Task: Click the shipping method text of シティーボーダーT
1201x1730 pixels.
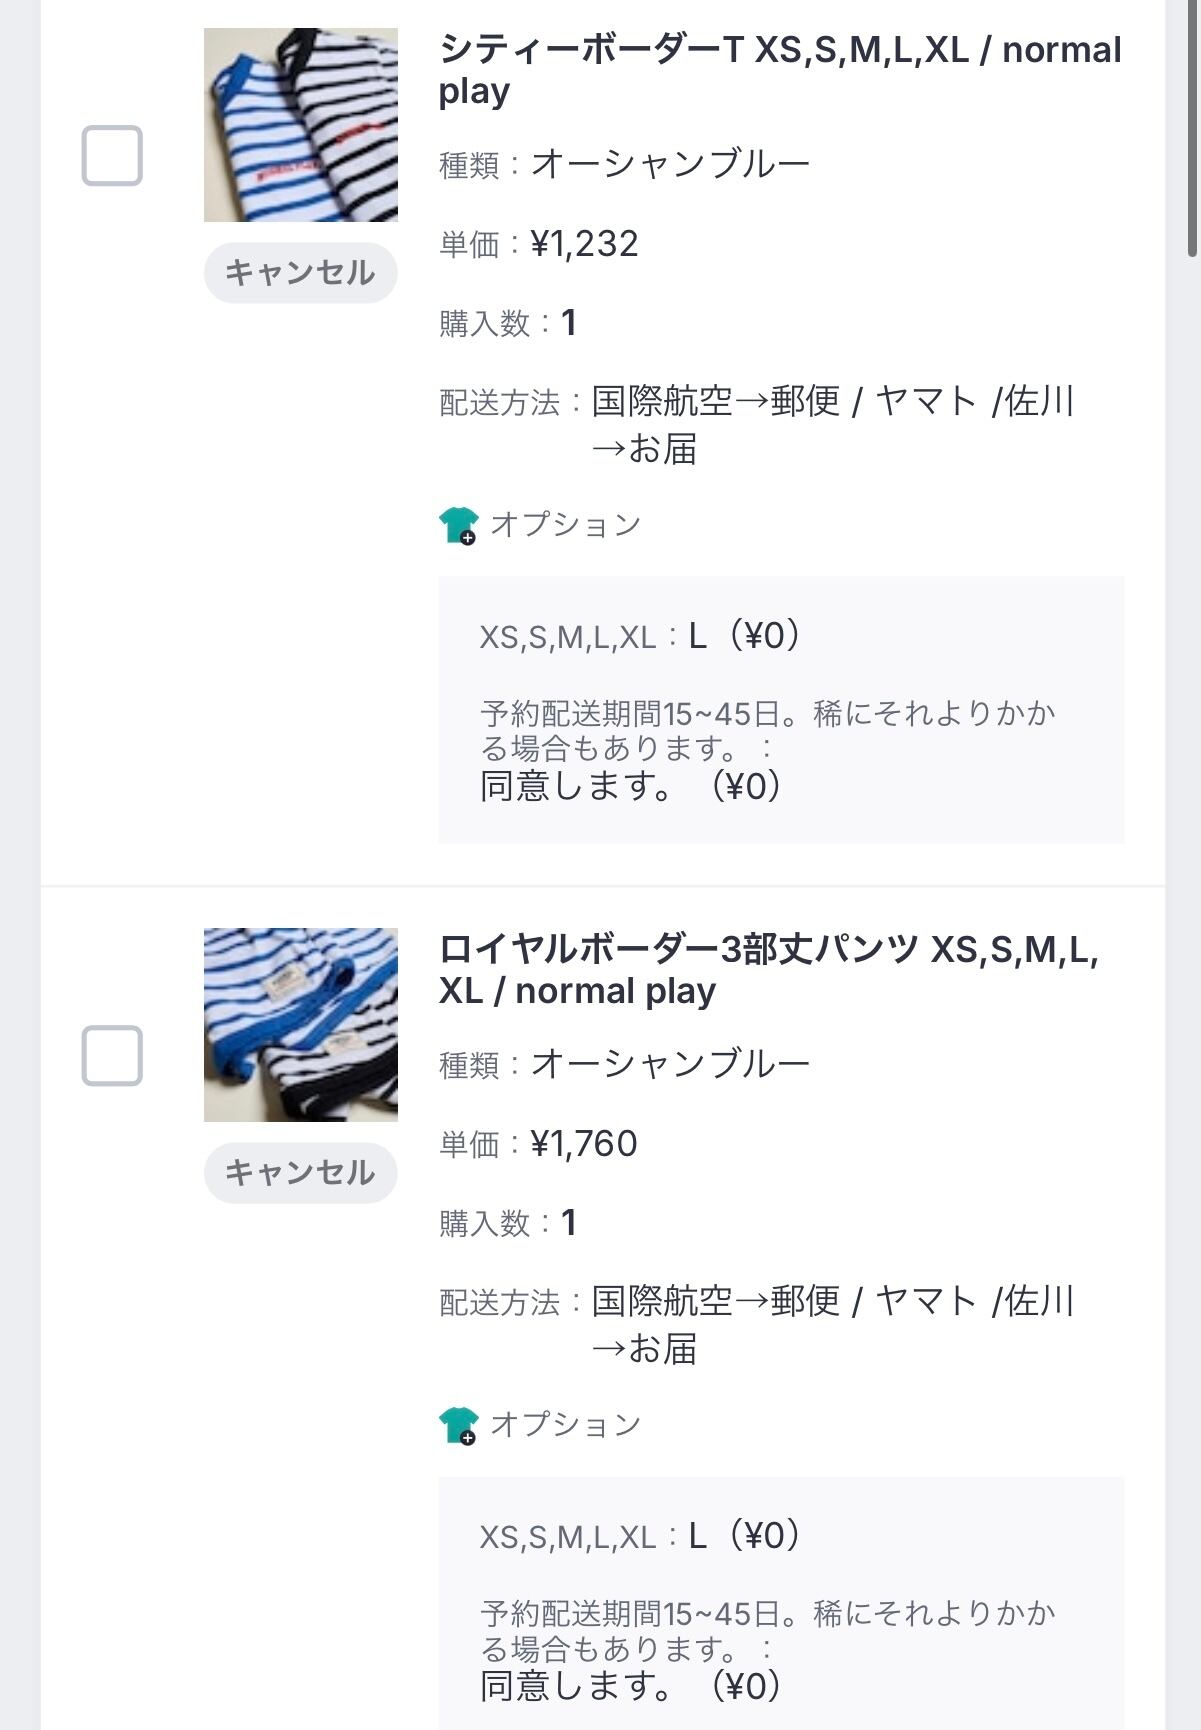Action: [x=832, y=425]
